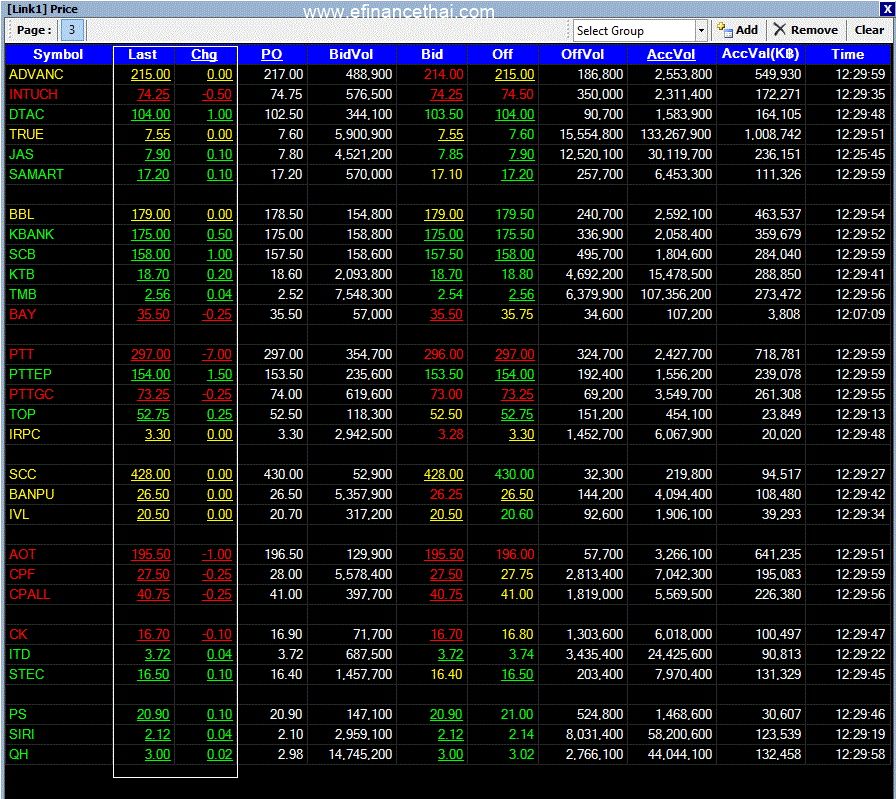Select the TMB symbol
Image resolution: width=896 pixels, height=799 pixels.
pos(22,294)
